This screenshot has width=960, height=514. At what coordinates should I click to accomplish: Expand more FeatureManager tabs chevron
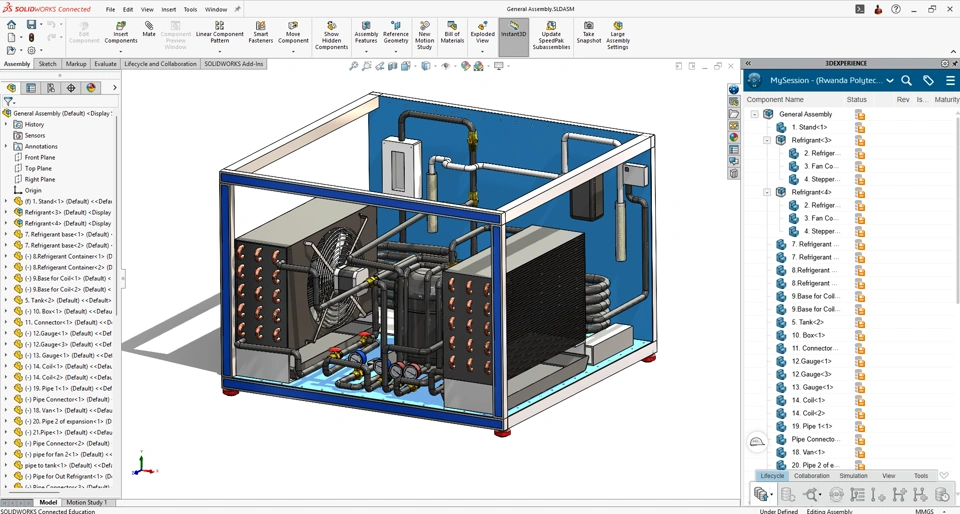coord(114,88)
